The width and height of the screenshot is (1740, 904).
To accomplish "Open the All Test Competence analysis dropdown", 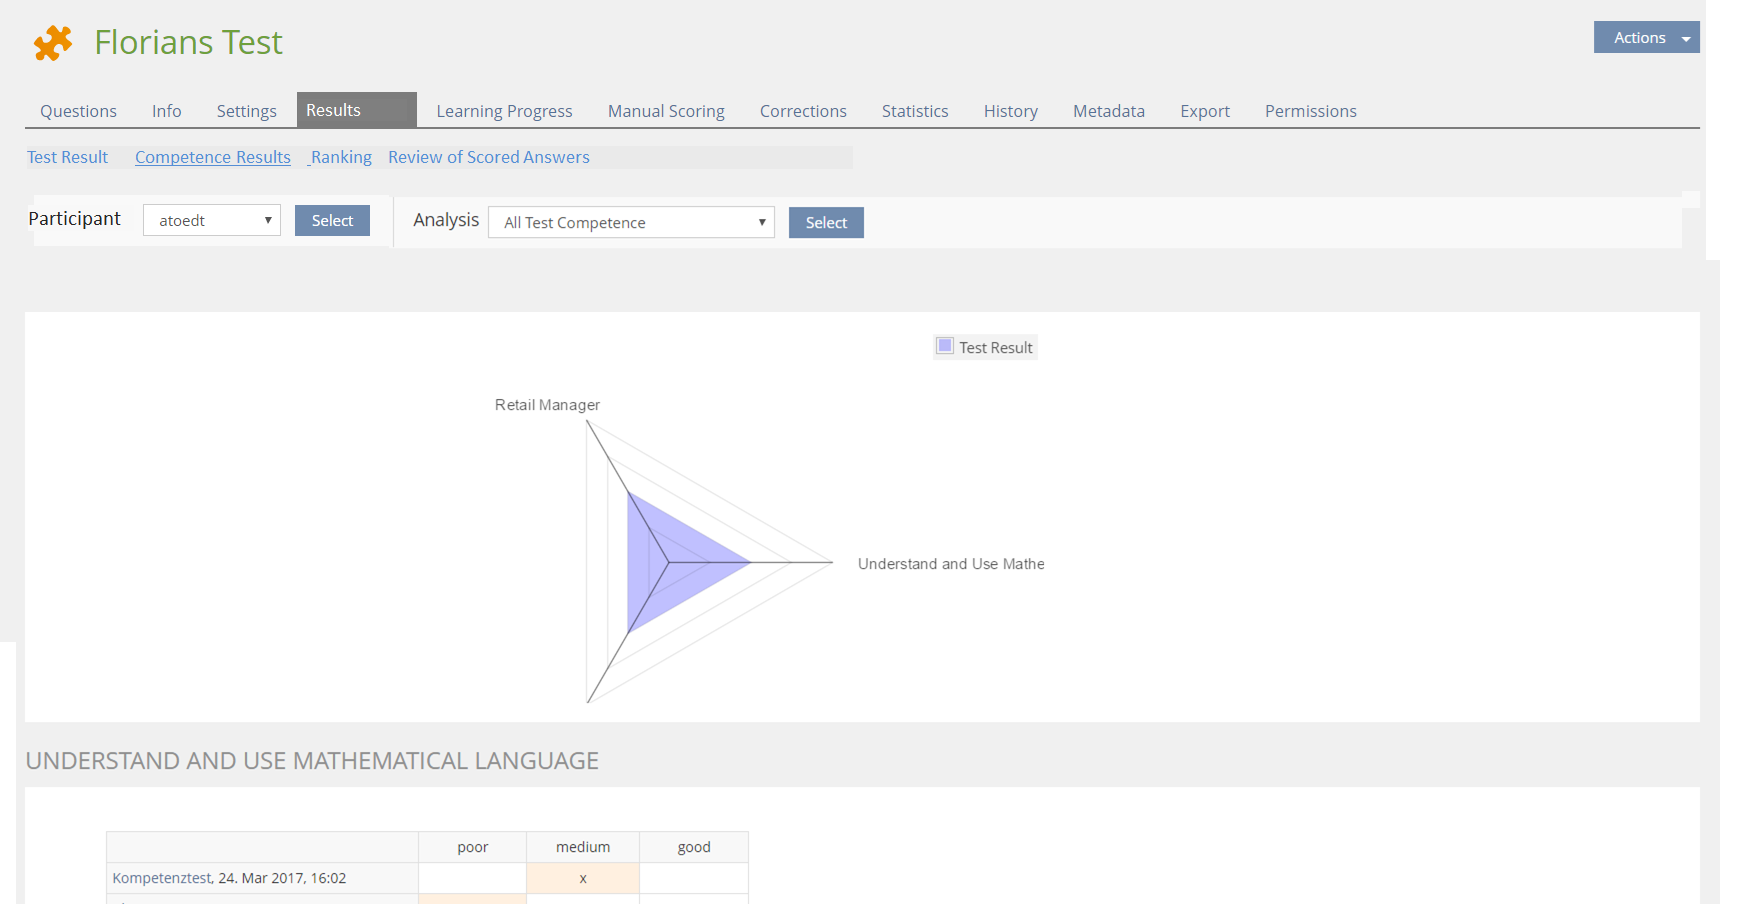I will (x=631, y=222).
